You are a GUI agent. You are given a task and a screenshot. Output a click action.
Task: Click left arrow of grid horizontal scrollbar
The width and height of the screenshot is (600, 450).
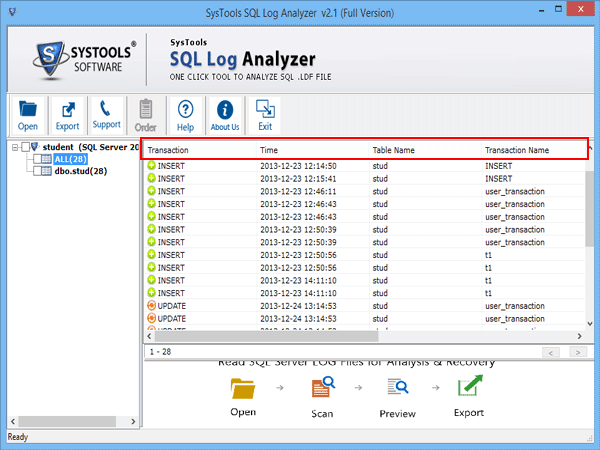[149, 336]
